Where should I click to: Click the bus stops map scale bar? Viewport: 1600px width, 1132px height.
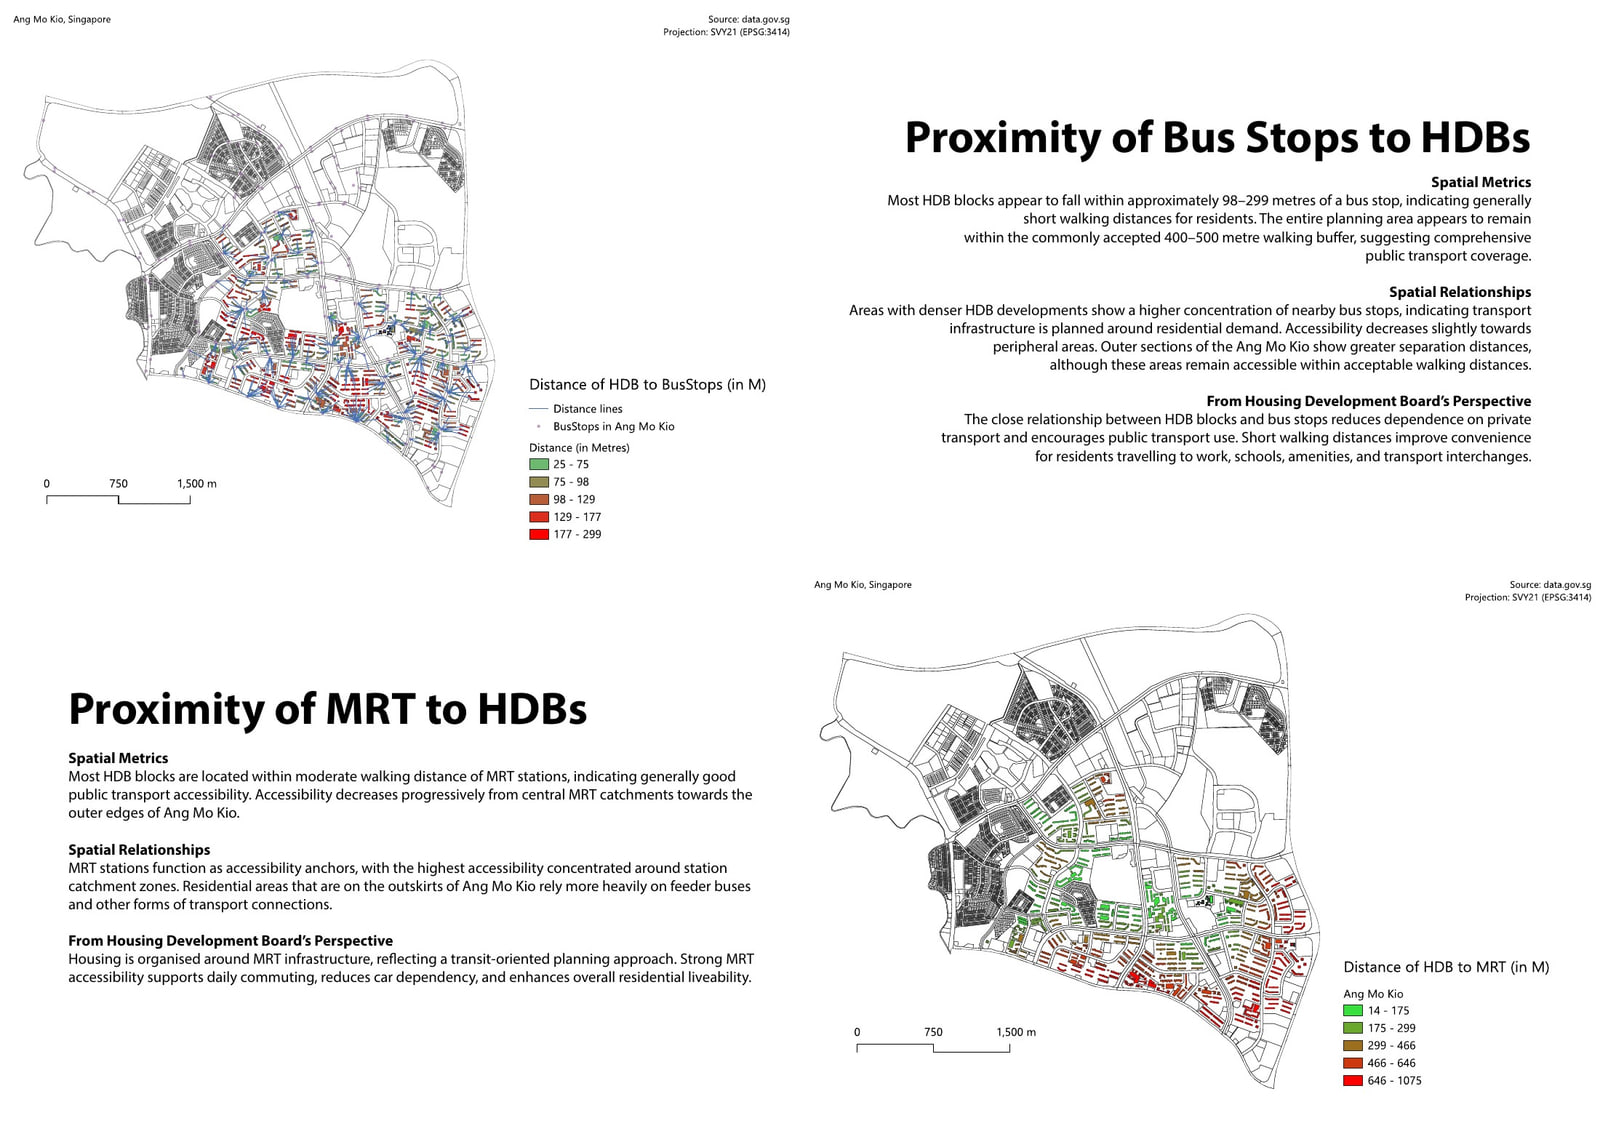pyautogui.click(x=118, y=499)
